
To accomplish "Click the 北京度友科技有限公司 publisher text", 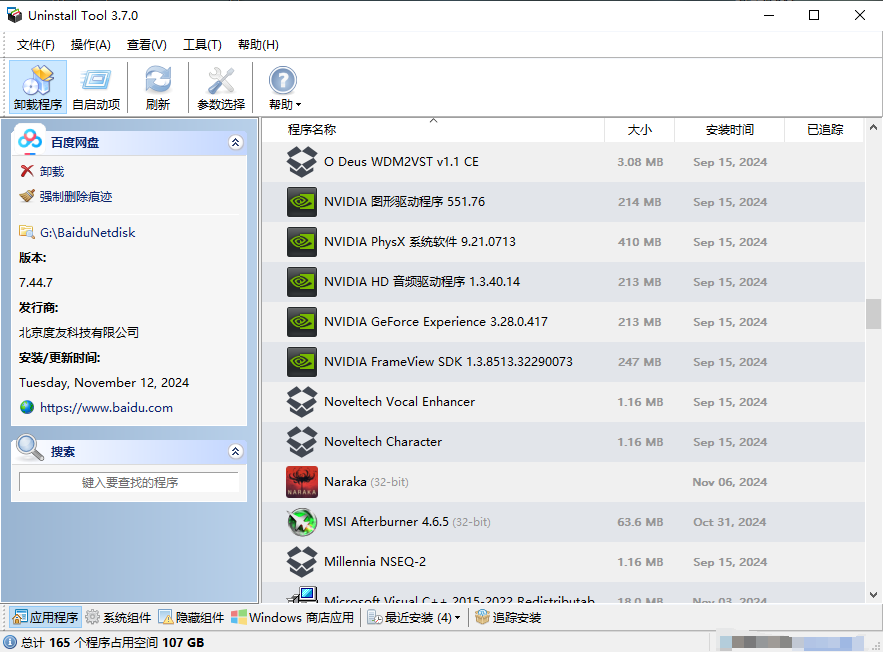I will [x=79, y=332].
